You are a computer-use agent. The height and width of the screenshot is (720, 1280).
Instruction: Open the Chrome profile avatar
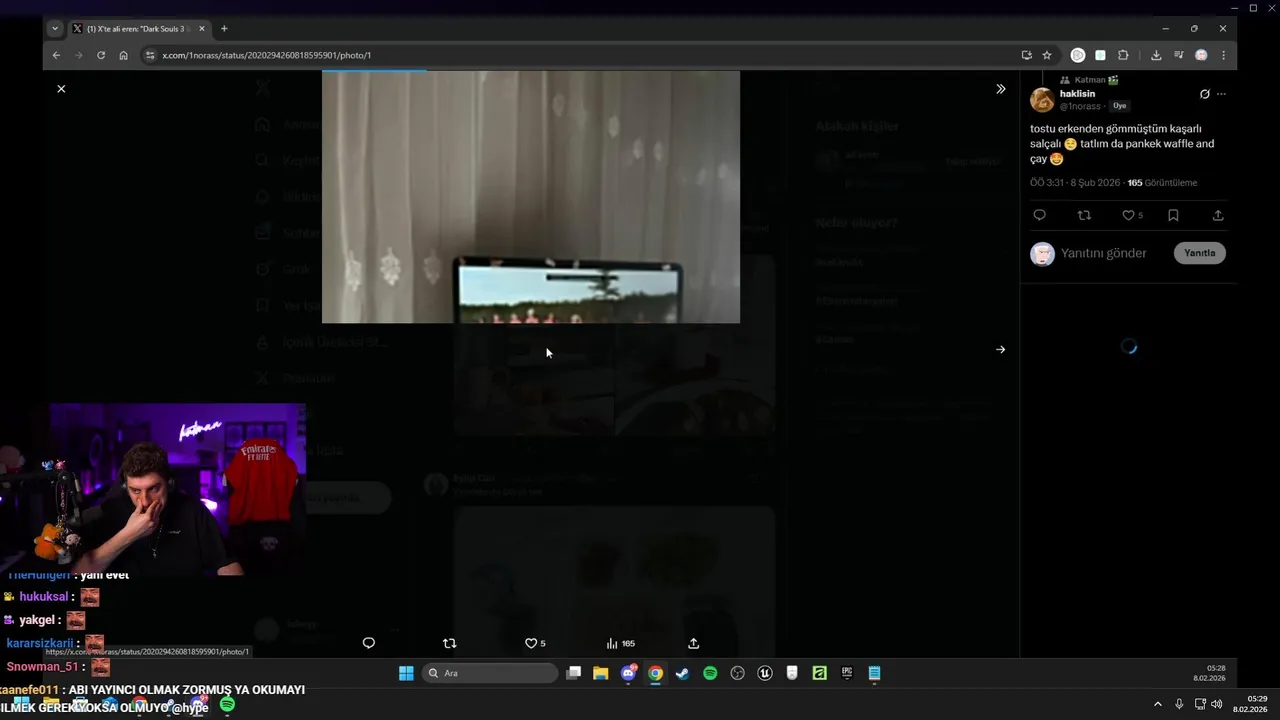click(1201, 55)
